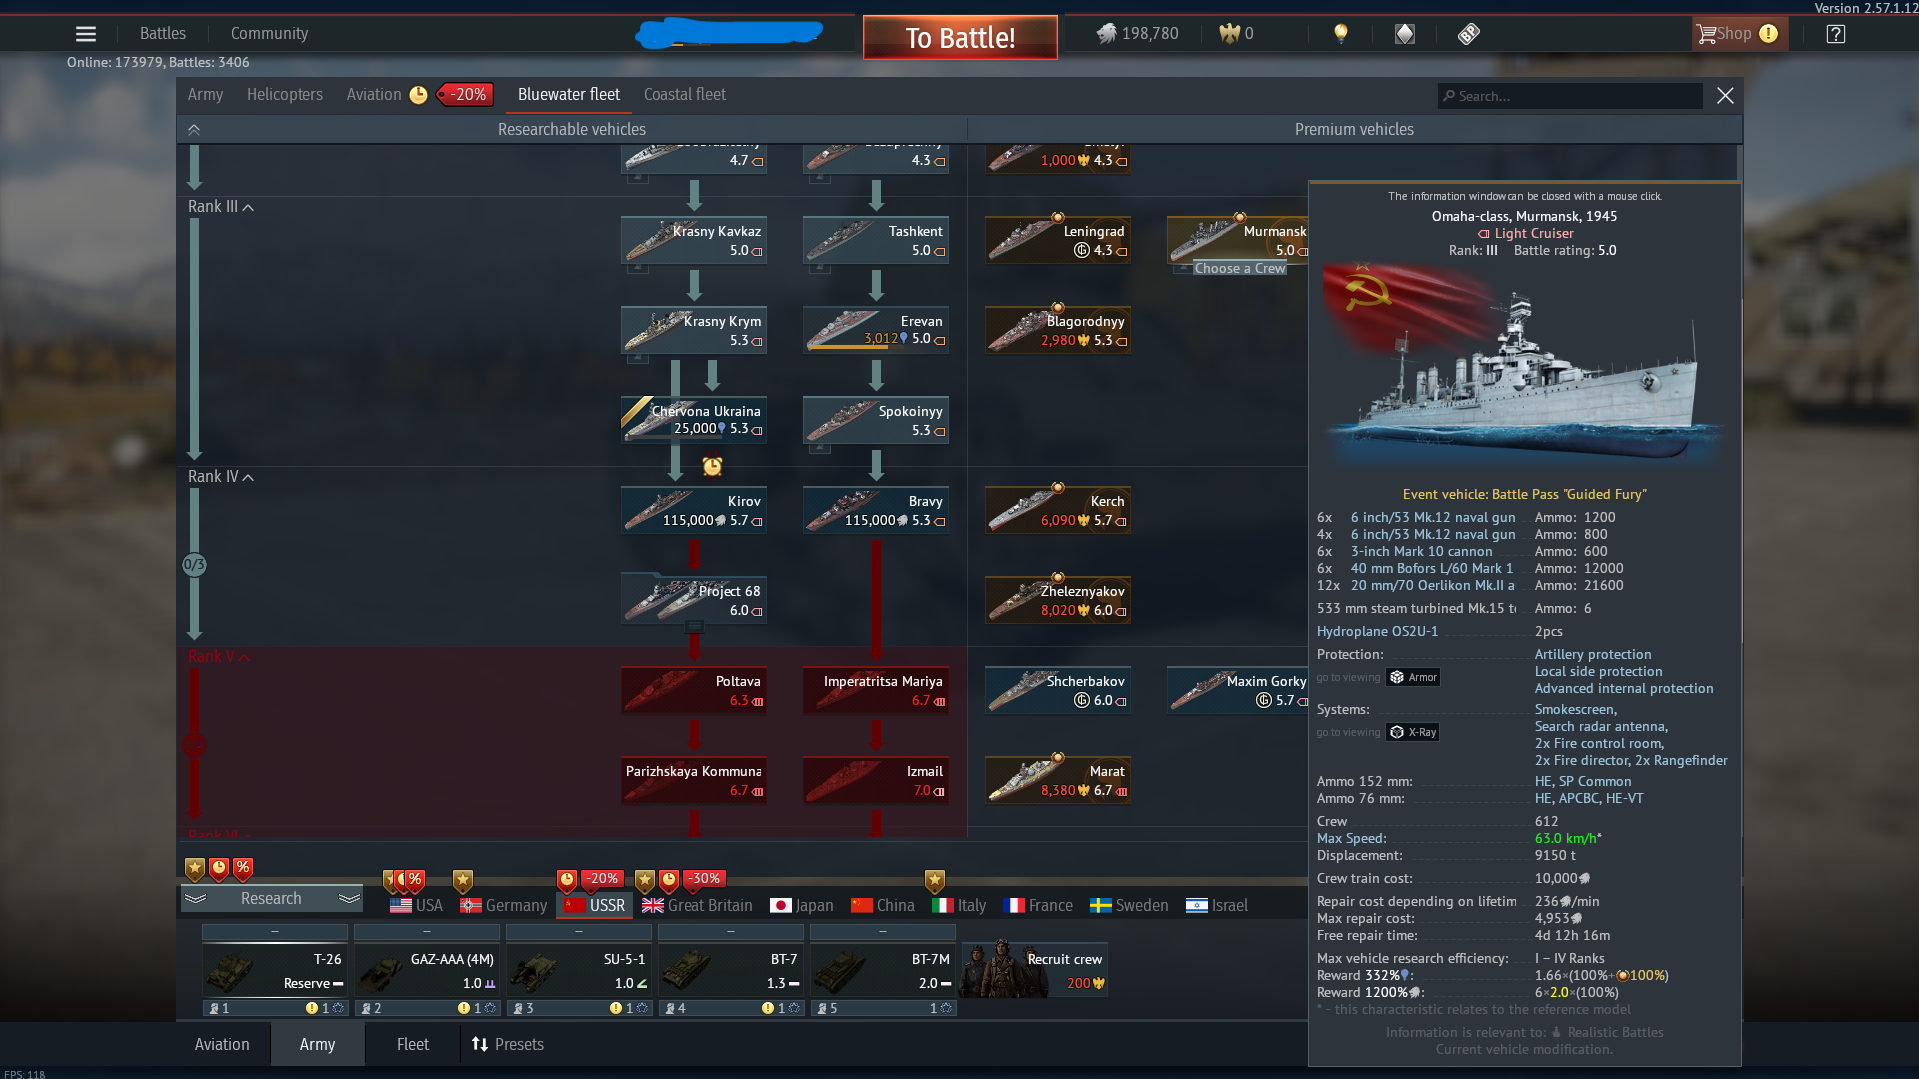Click the diamond icon in top bar
Screen dimensions: 1919x1079
coord(1405,34)
